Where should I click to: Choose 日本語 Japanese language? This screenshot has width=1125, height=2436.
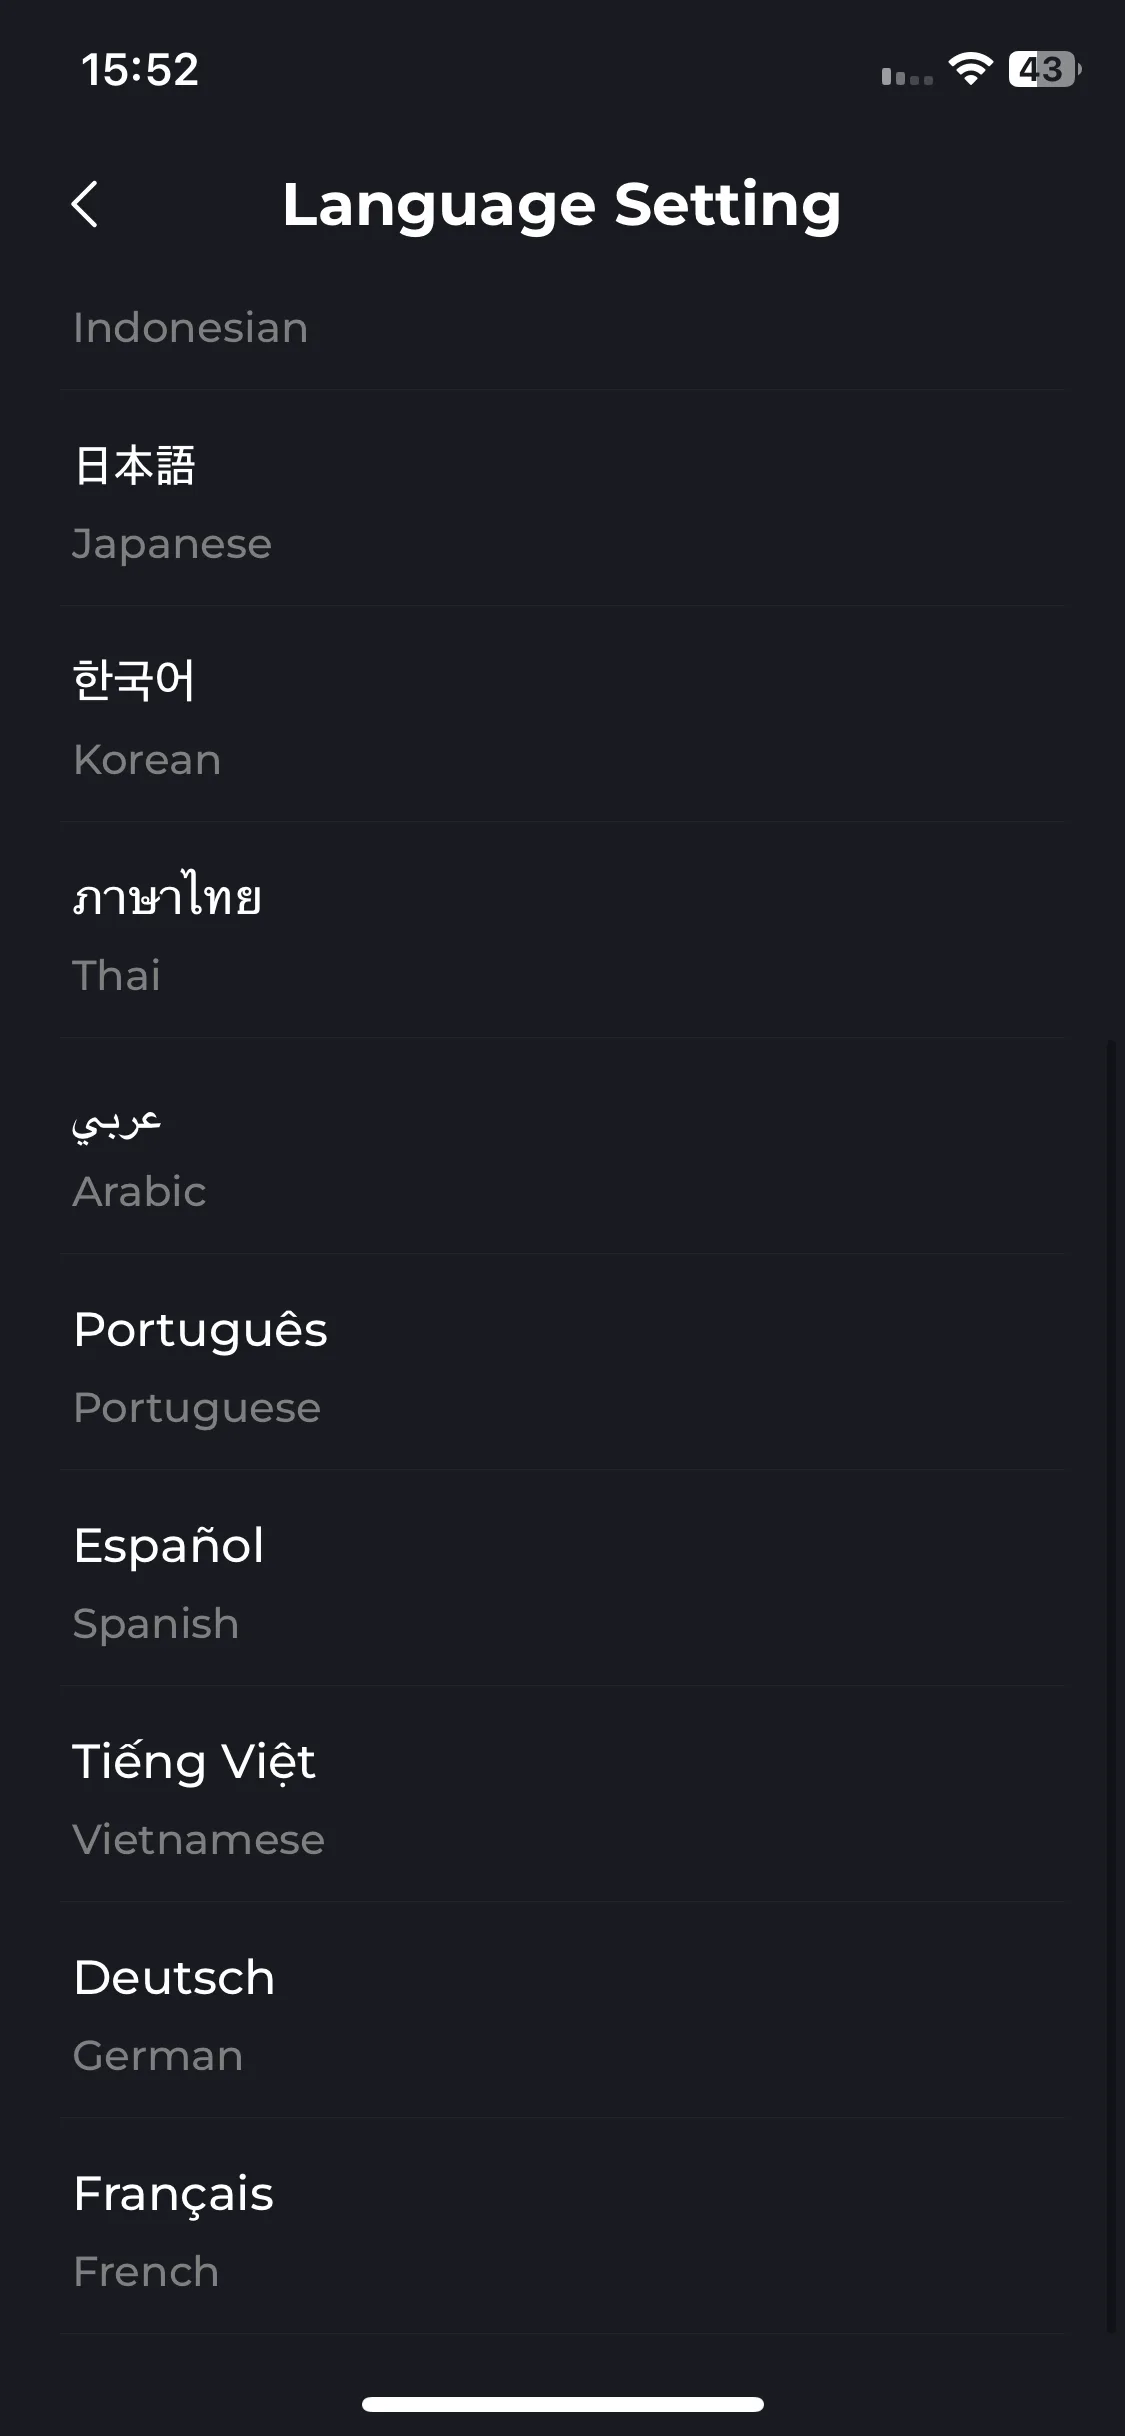pos(562,498)
